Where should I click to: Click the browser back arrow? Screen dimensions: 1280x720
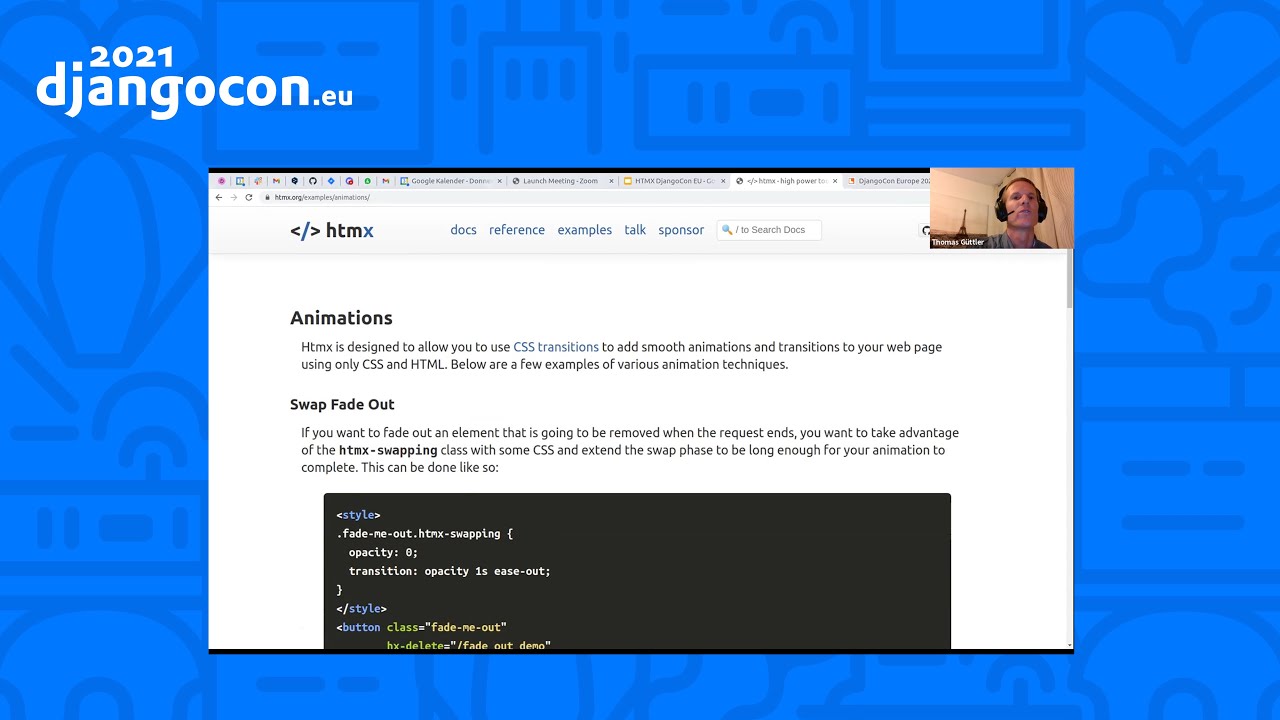[x=219, y=197]
